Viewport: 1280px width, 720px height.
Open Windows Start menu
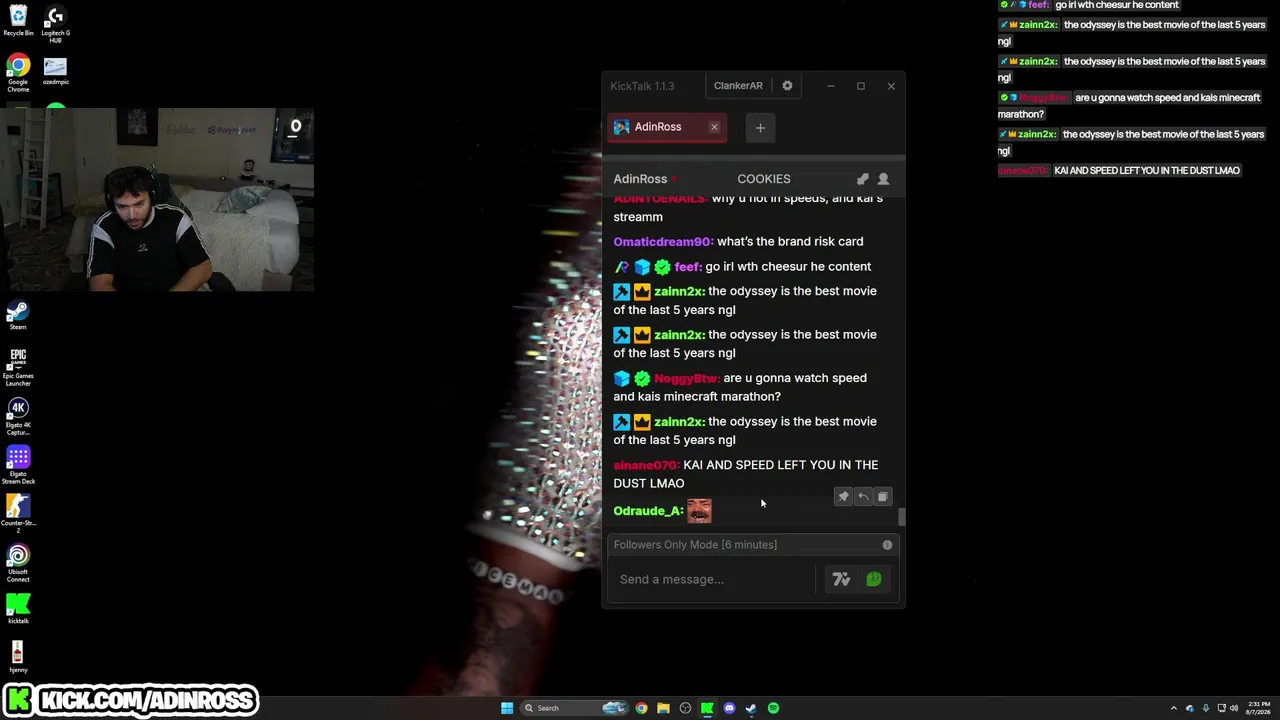pyautogui.click(x=507, y=708)
